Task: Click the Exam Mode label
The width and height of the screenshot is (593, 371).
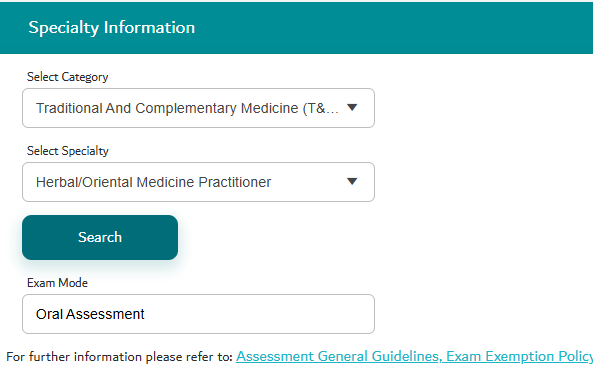Action: [x=57, y=283]
